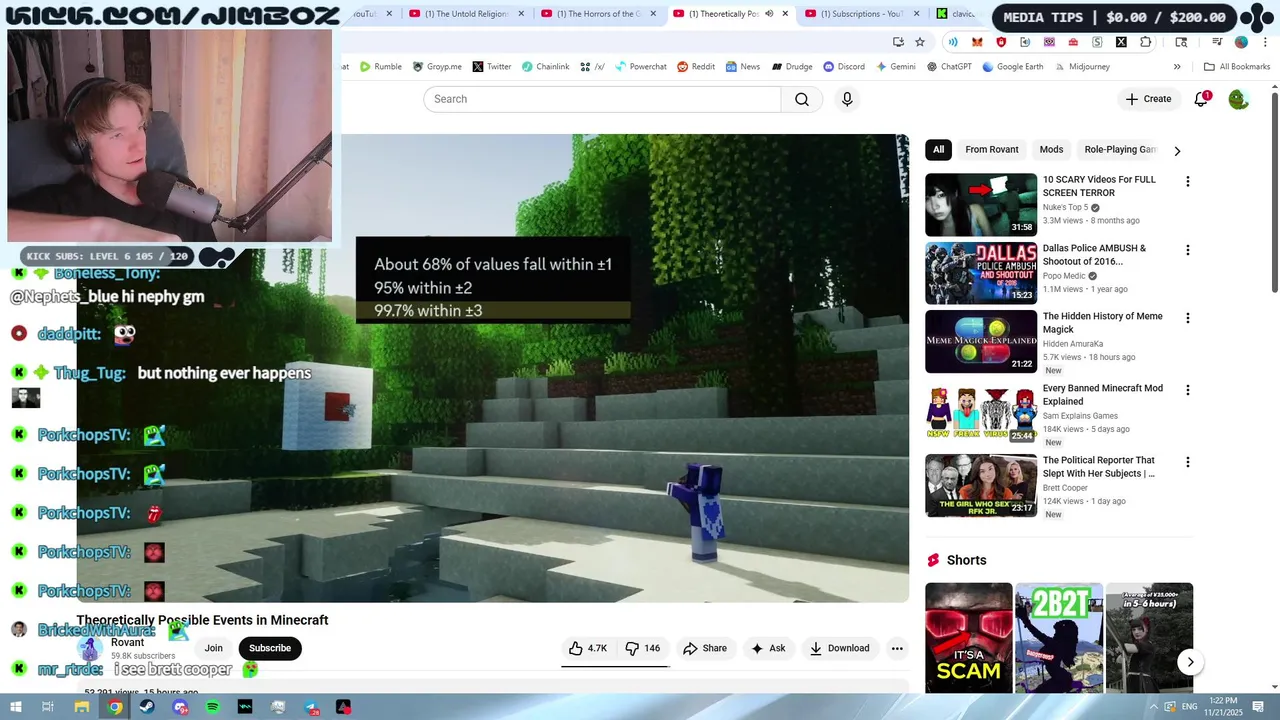Open the 10 SCARY Videos thumbnail
This screenshot has width=1280, height=720.
[x=981, y=205]
